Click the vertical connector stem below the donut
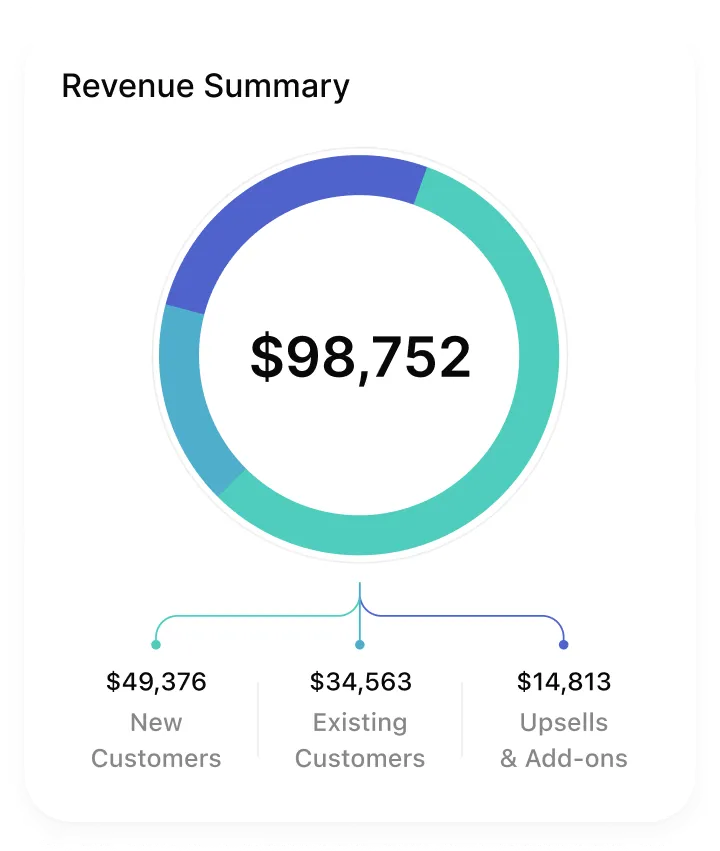The width and height of the screenshot is (720, 851). coord(360,592)
